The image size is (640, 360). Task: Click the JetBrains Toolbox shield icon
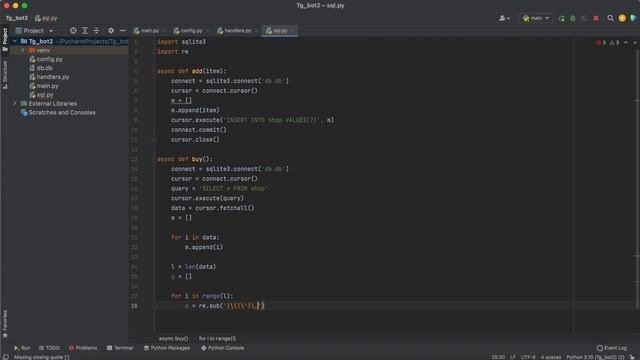tap(633, 18)
